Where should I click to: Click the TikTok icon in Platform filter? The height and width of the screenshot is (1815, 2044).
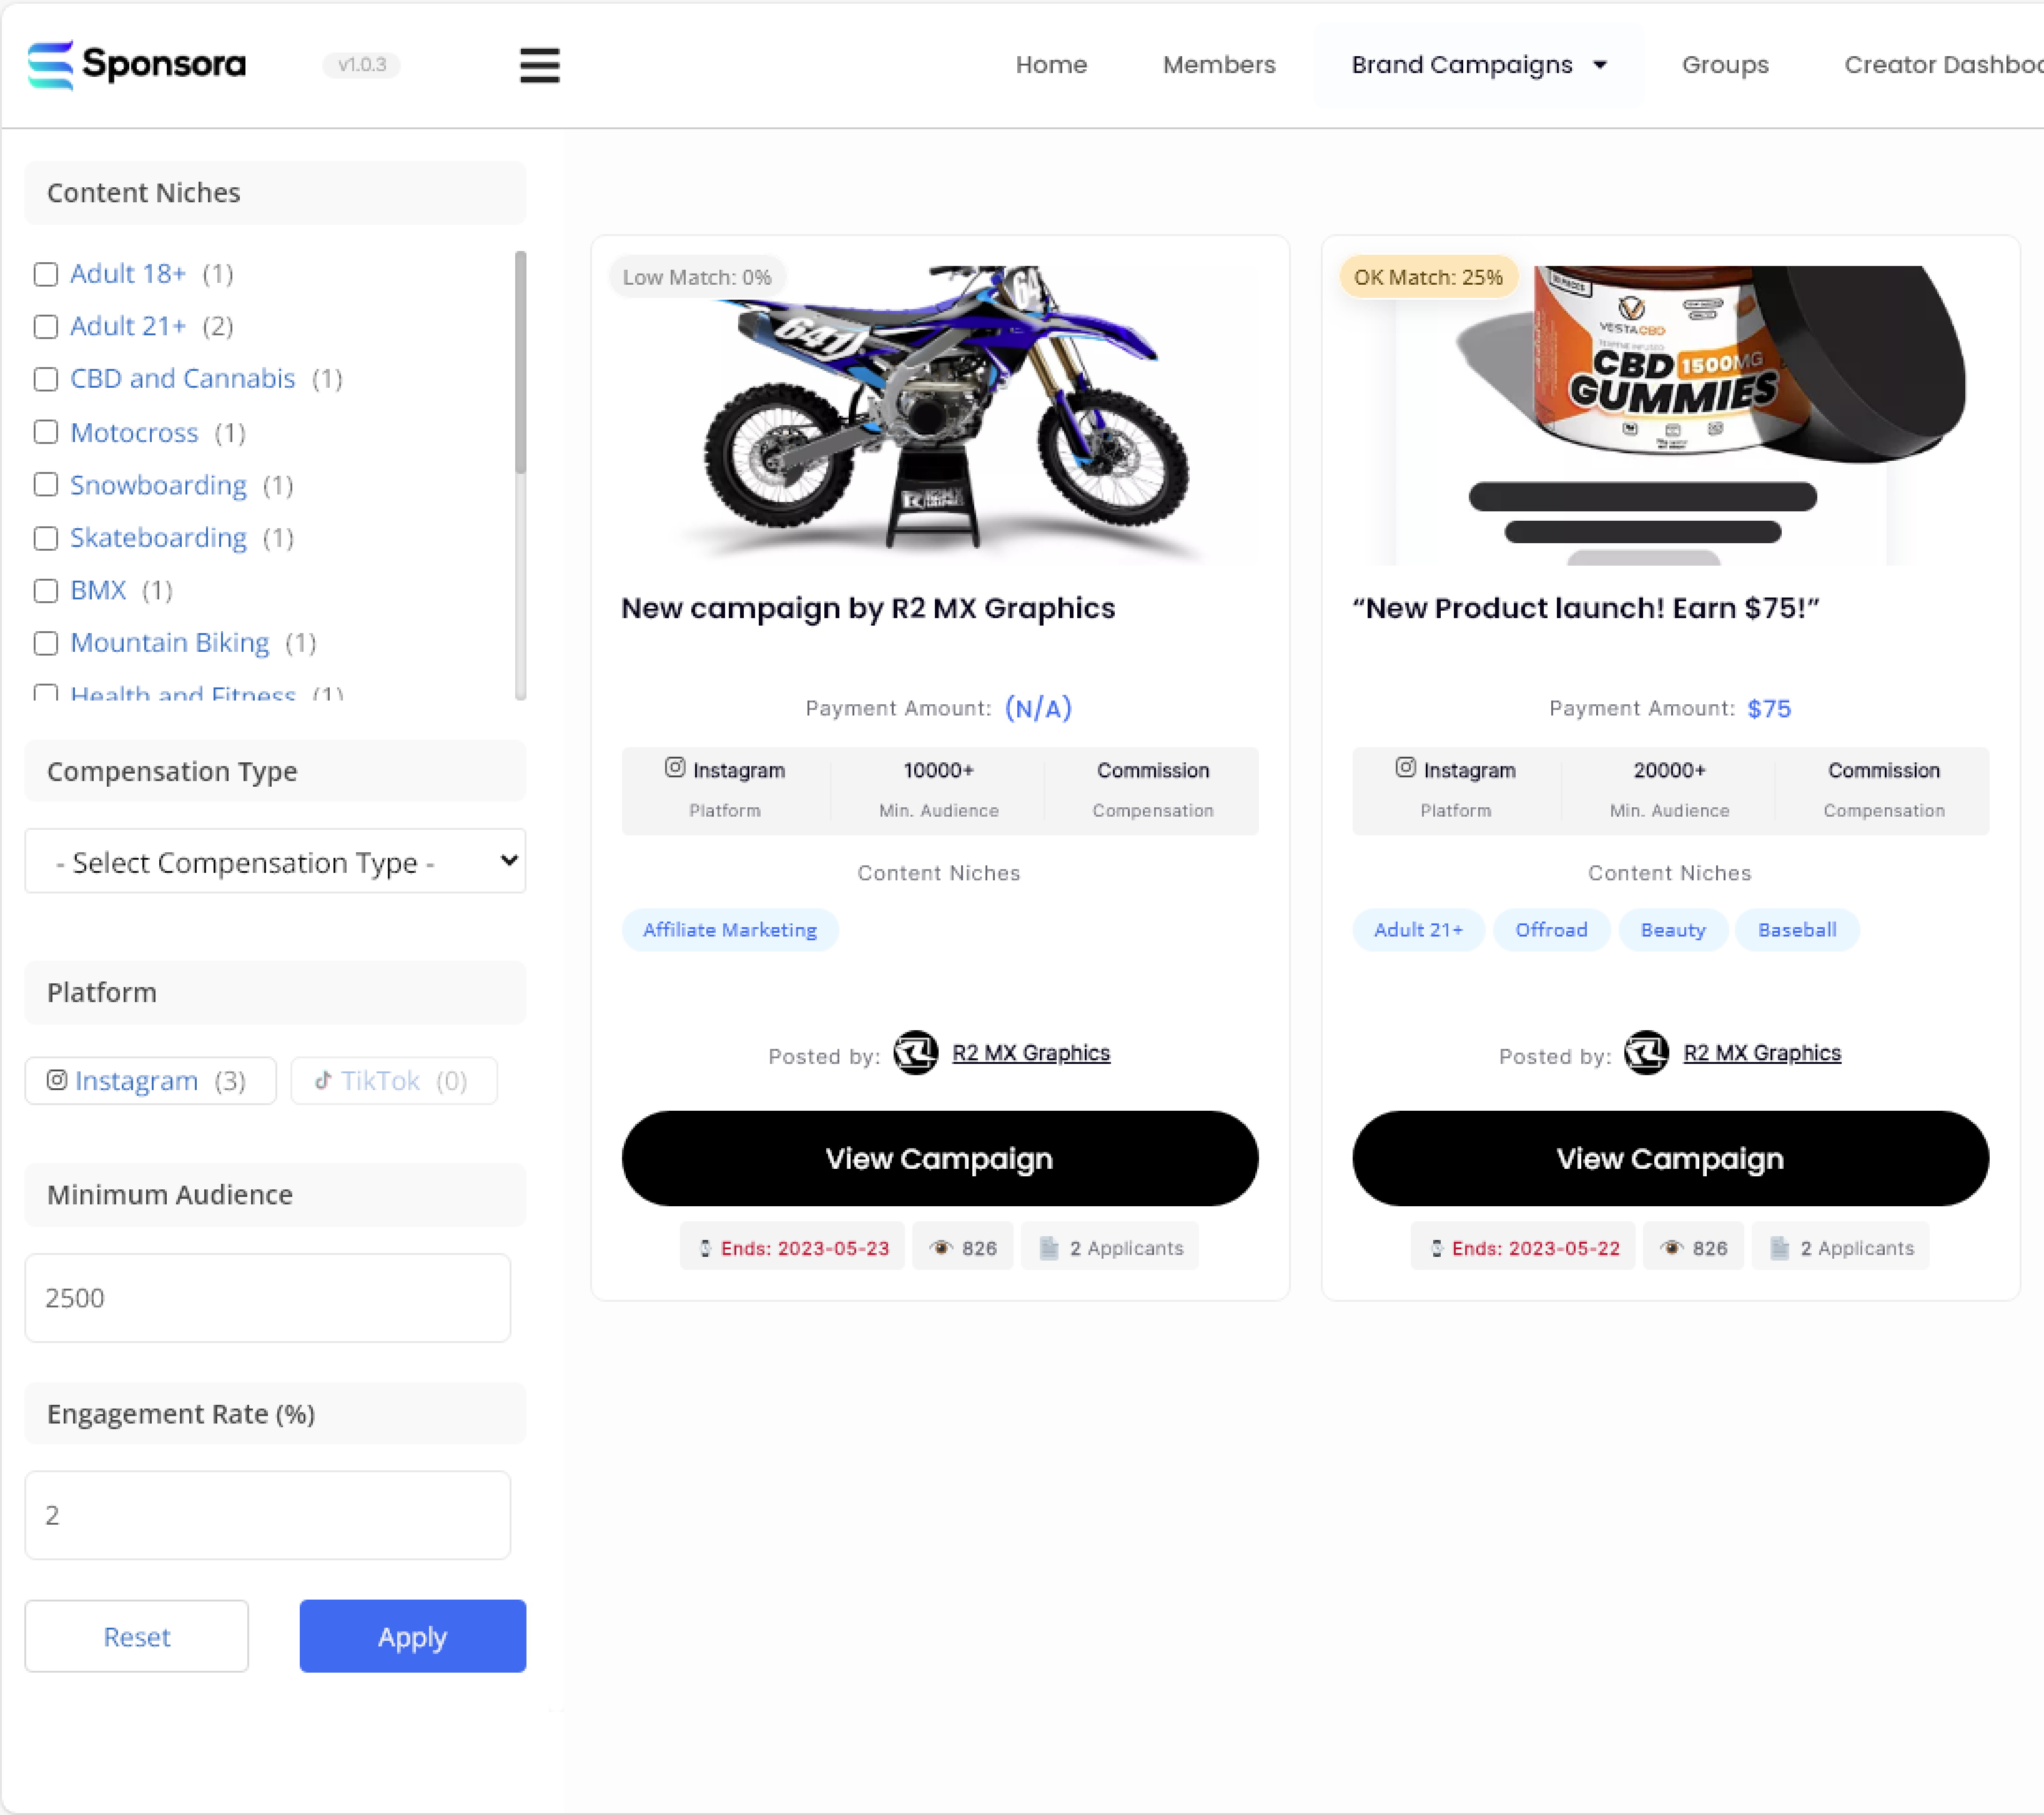point(323,1080)
